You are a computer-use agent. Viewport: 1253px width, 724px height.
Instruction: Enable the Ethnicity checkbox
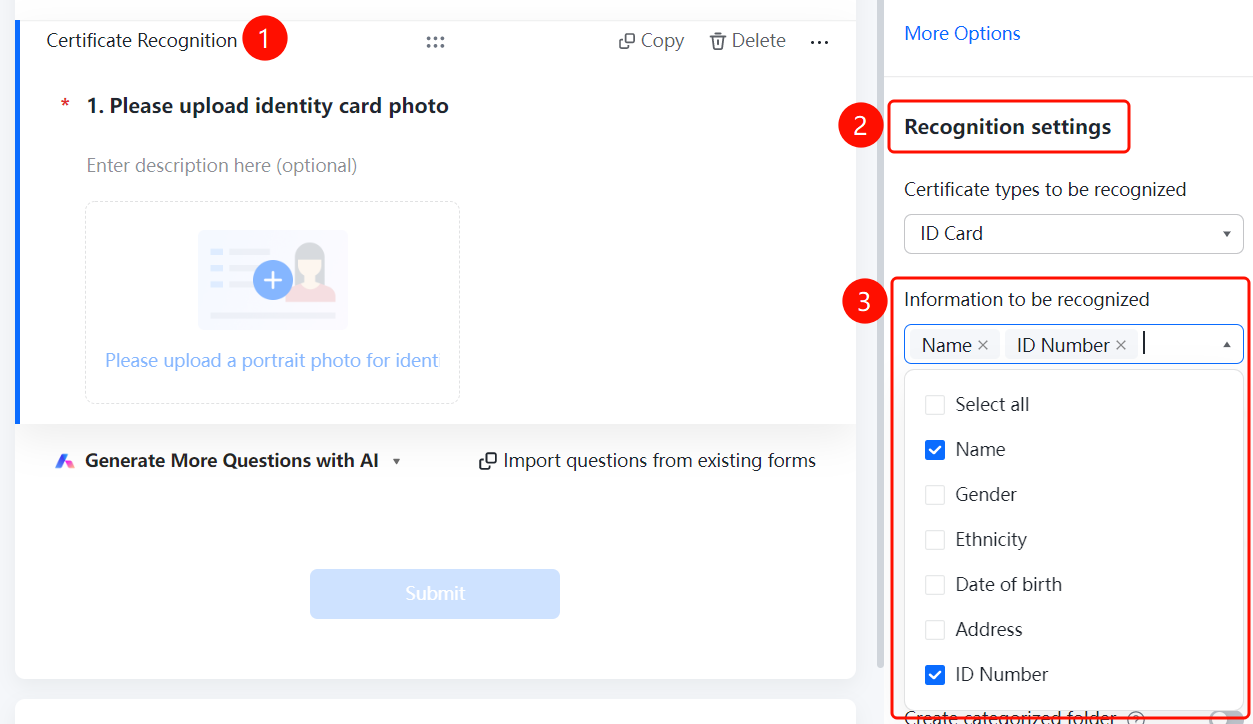tap(935, 540)
